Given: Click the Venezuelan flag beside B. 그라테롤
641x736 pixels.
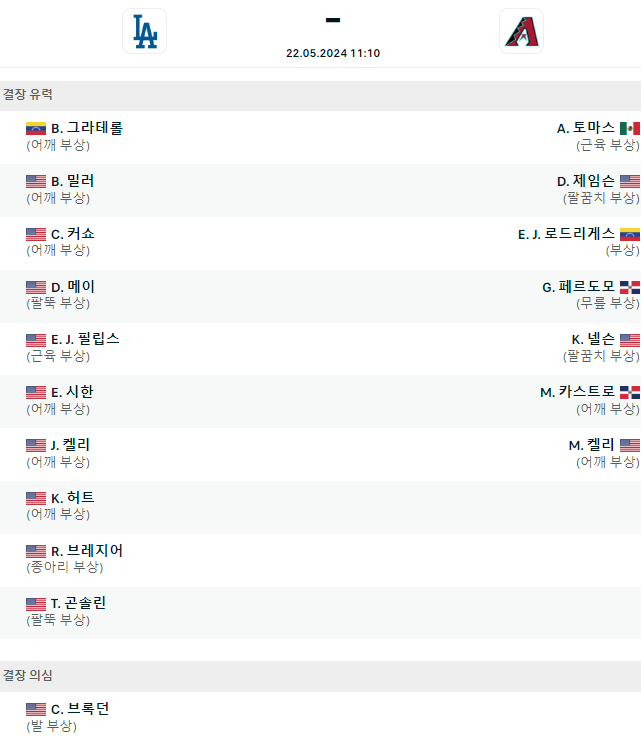Looking at the screenshot, I should click(36, 128).
